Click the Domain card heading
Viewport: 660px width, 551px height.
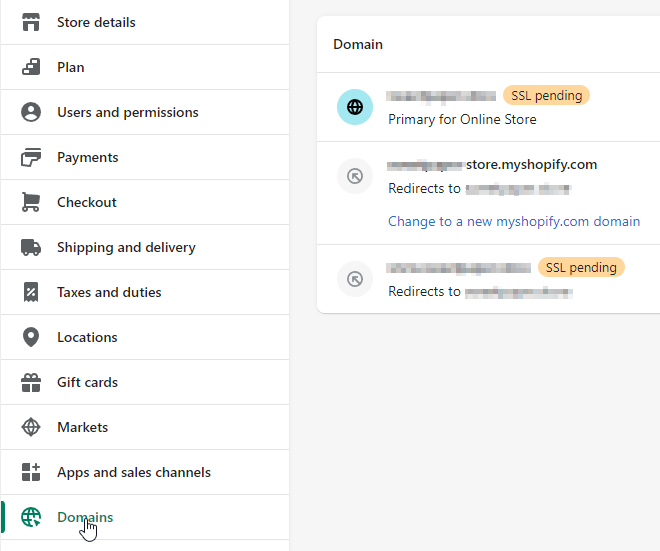pyautogui.click(x=358, y=44)
